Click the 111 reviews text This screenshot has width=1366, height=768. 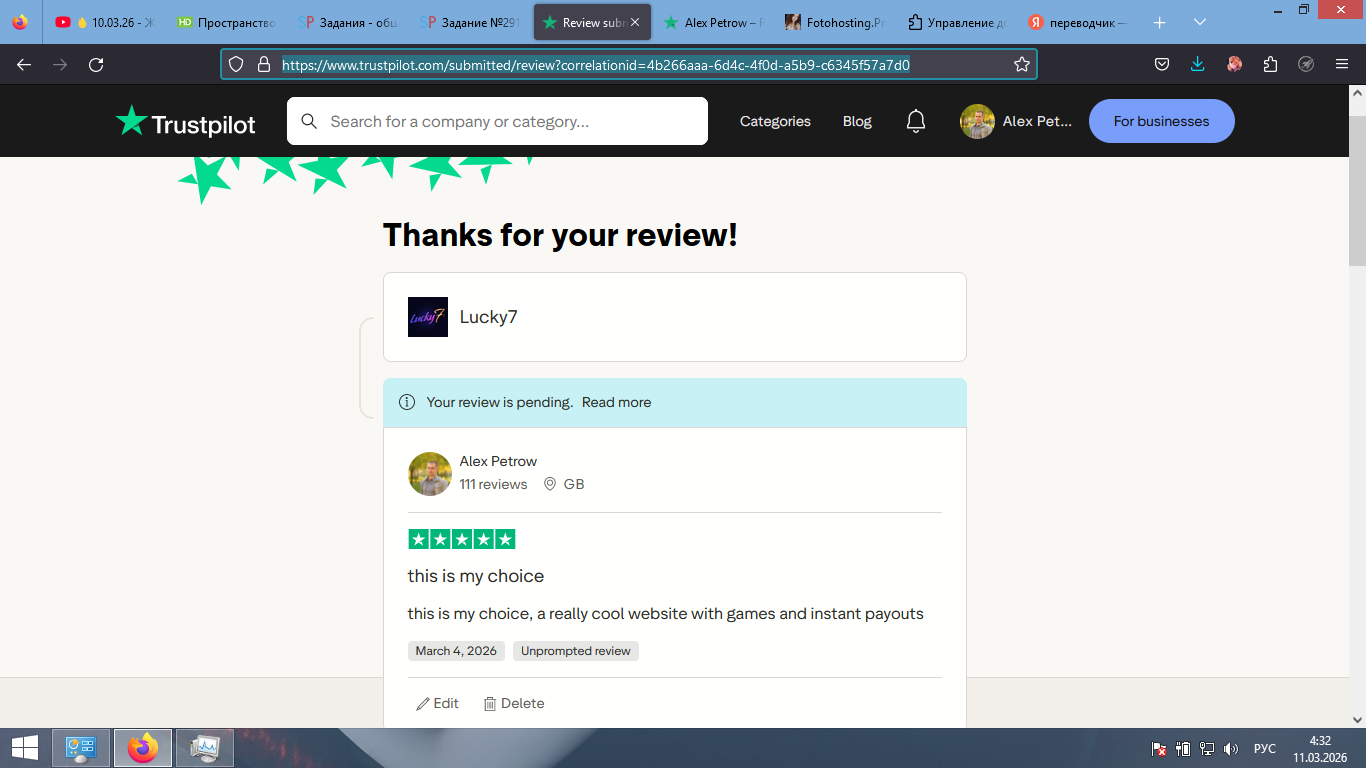coord(493,484)
